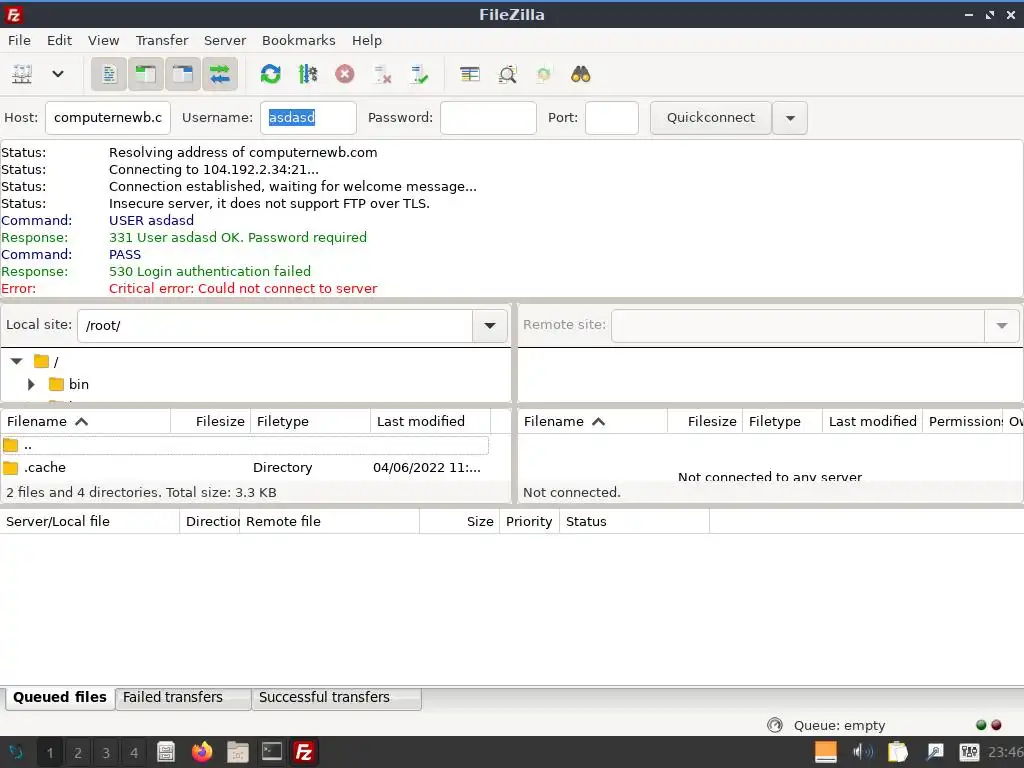Image resolution: width=1024 pixels, height=768 pixels.
Task: Sort local files by Filename column
Action: [x=86, y=421]
